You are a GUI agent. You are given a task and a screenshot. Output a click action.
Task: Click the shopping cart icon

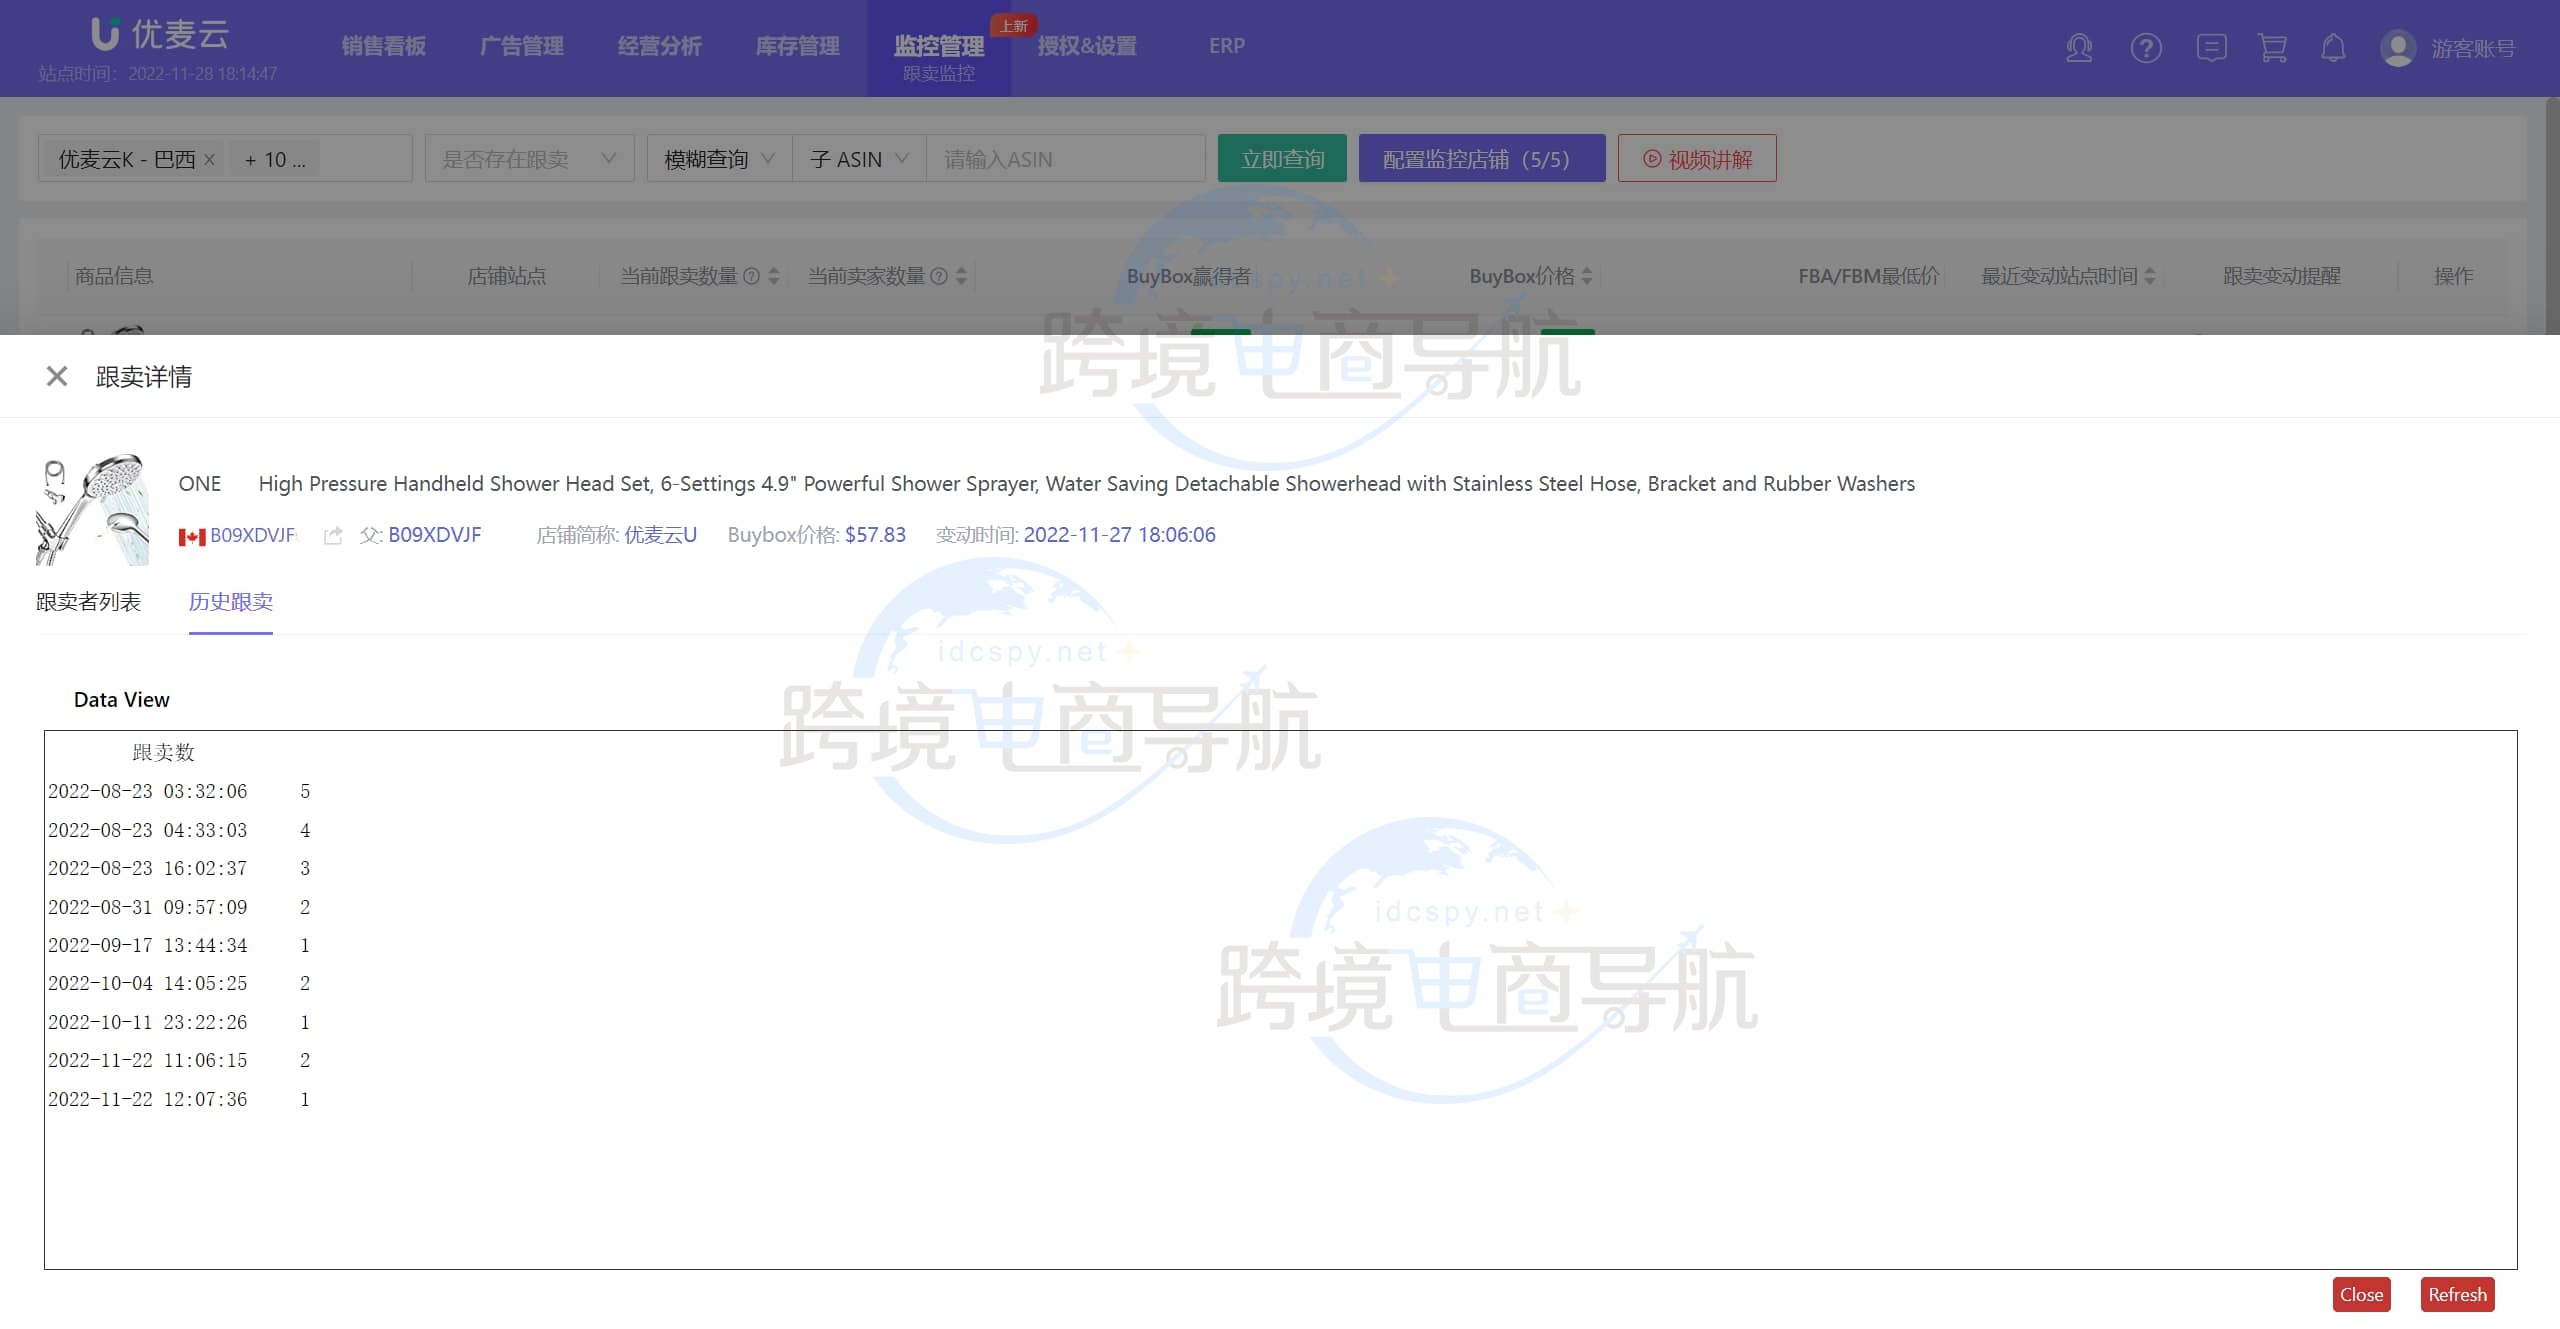tap(2272, 48)
